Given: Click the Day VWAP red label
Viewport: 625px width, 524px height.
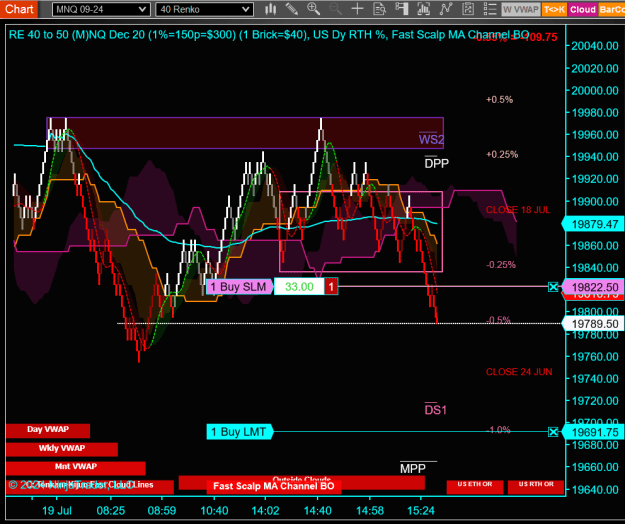Looking at the screenshot, I should pyautogui.click(x=48, y=431).
